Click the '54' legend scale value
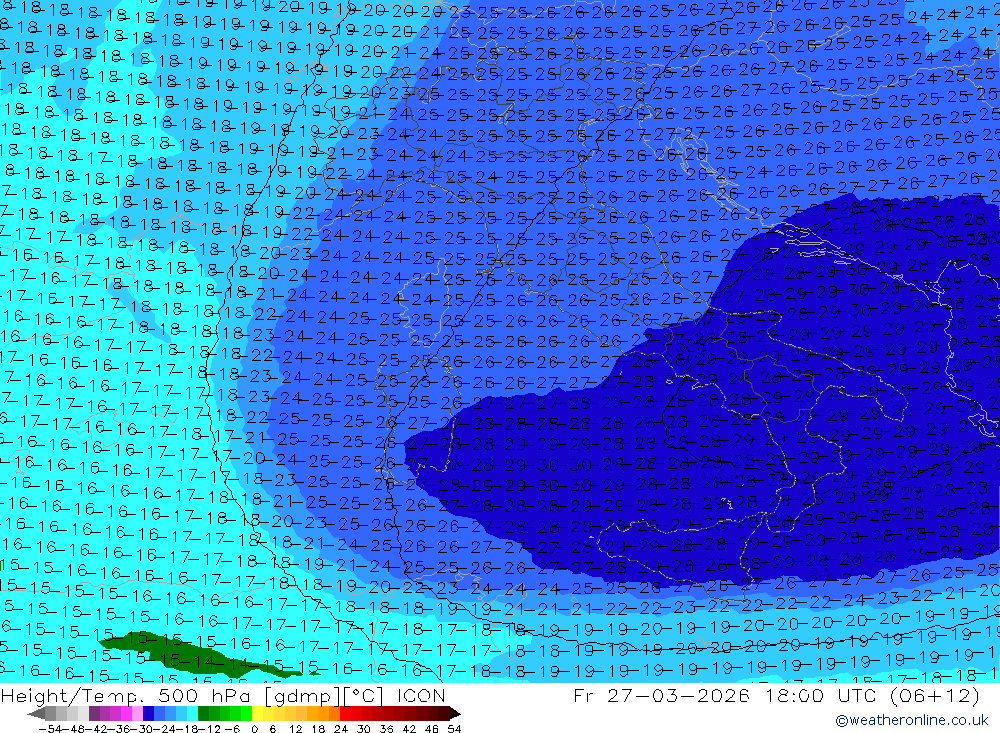This screenshot has height=733, width=1000. tap(454, 729)
